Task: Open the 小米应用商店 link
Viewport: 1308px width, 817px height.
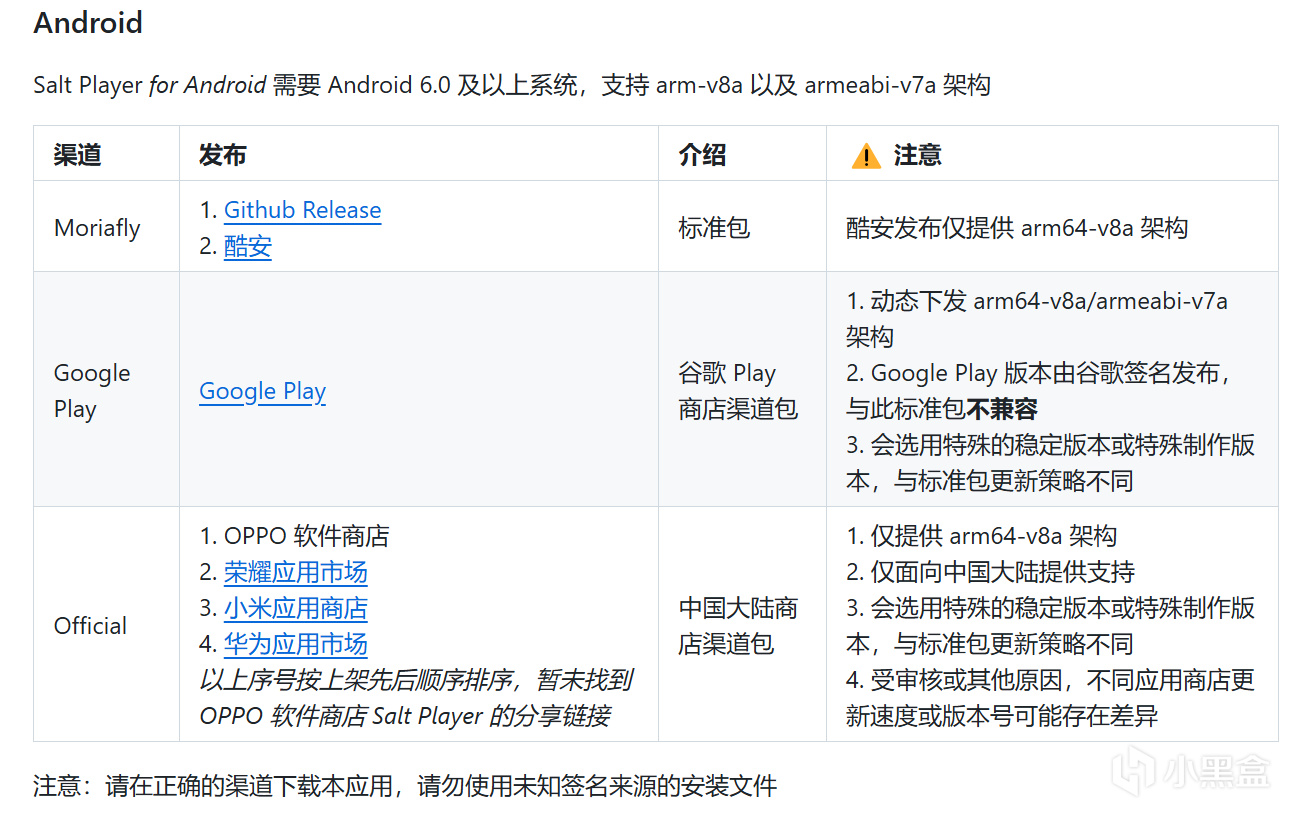Action: pyautogui.click(x=296, y=608)
